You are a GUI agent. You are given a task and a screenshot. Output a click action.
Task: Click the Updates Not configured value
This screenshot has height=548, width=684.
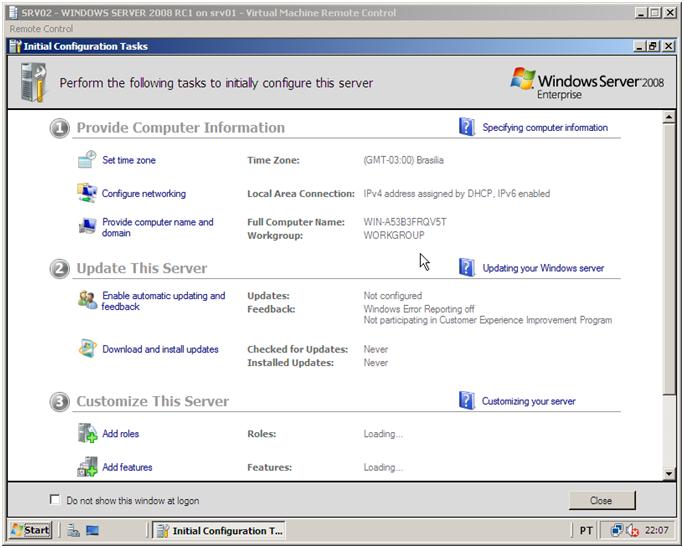click(393, 296)
